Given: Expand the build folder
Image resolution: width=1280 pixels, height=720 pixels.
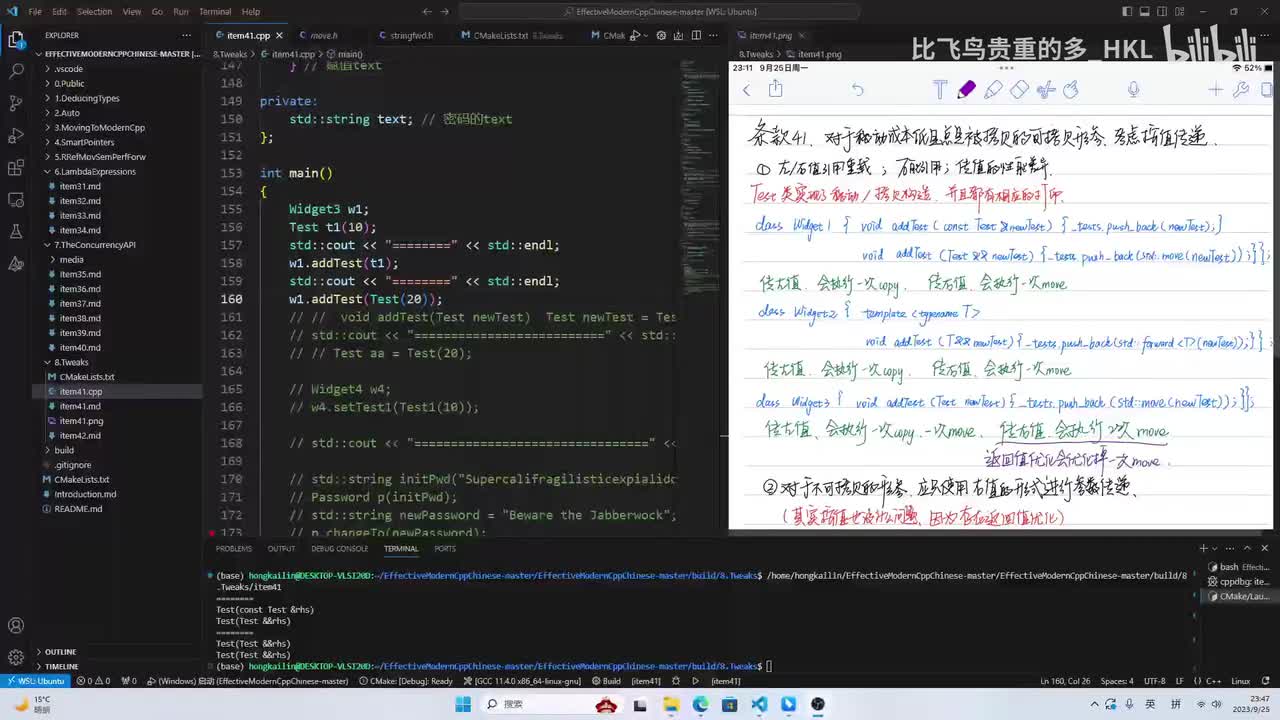Looking at the screenshot, I should coord(64,450).
